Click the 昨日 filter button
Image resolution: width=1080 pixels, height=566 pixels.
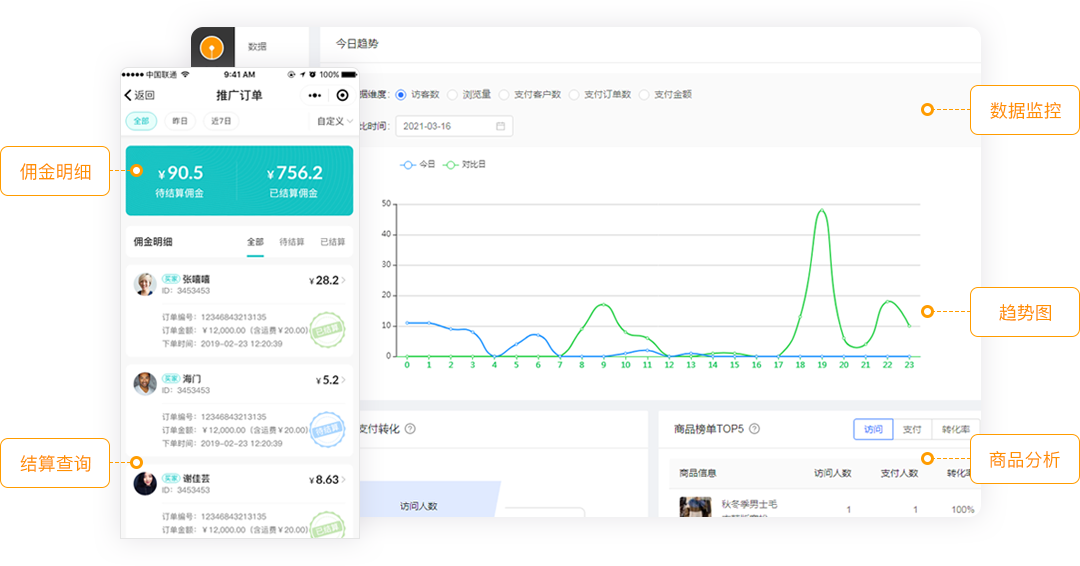[180, 121]
